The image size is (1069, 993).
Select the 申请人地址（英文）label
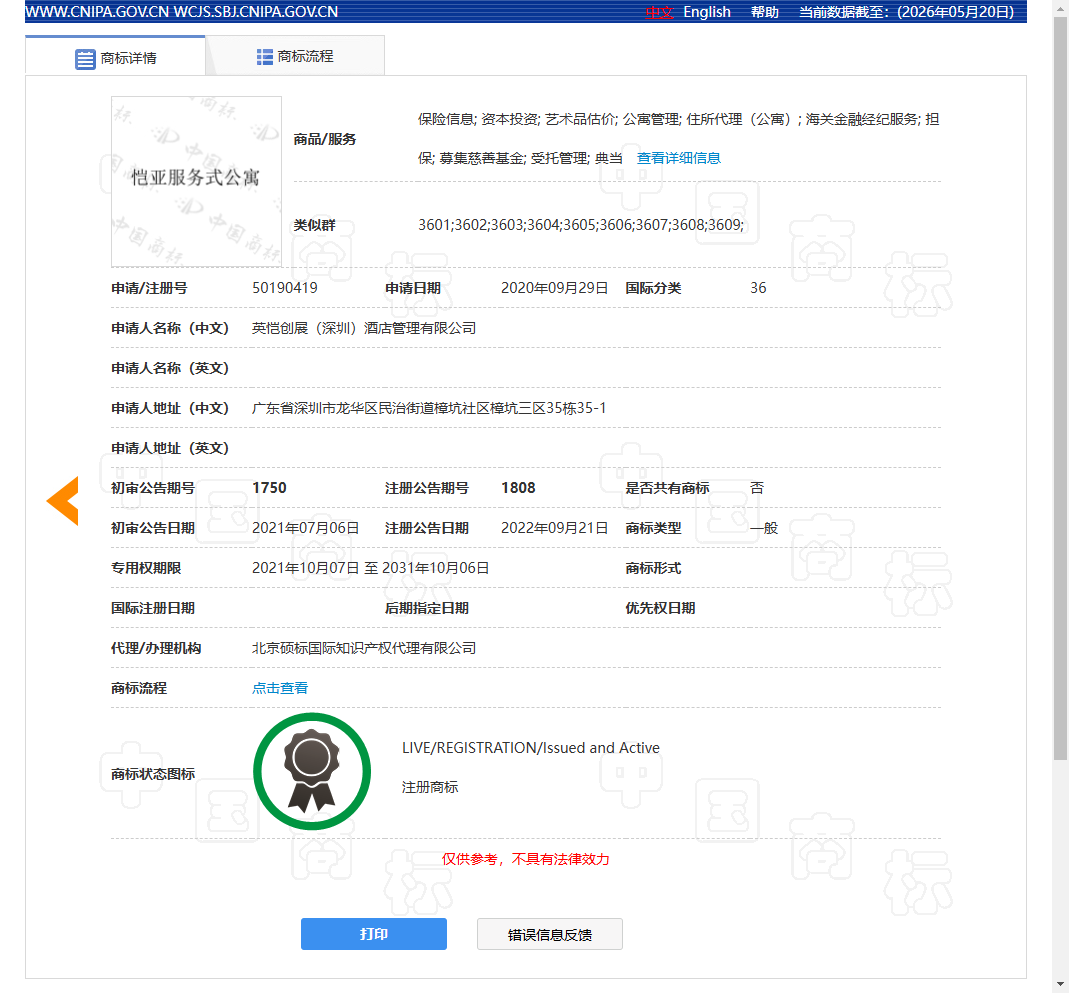coord(170,448)
